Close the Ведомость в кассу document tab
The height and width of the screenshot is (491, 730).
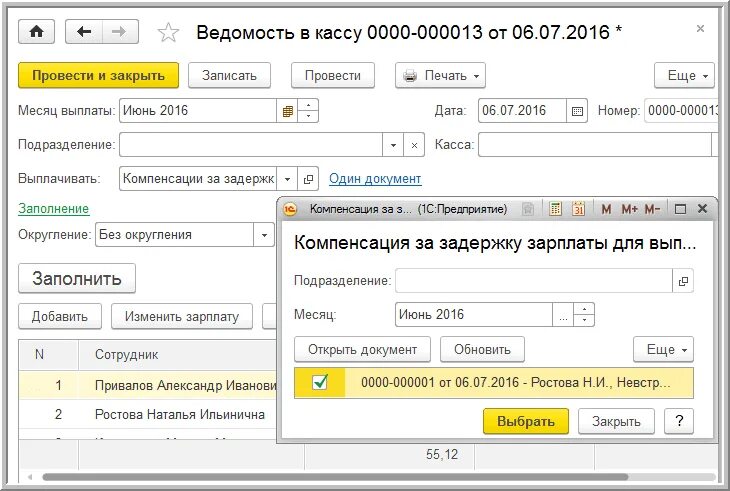pyautogui.click(x=700, y=29)
